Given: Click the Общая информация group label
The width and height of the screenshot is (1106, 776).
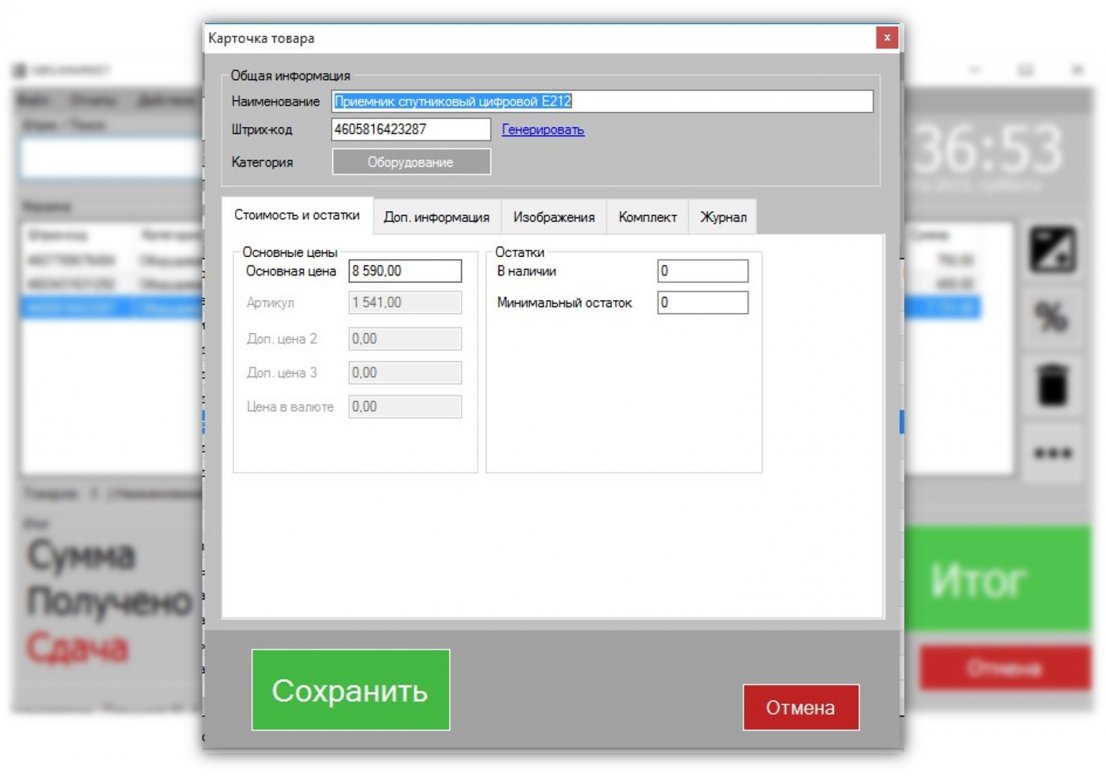Looking at the screenshot, I should tap(290, 75).
